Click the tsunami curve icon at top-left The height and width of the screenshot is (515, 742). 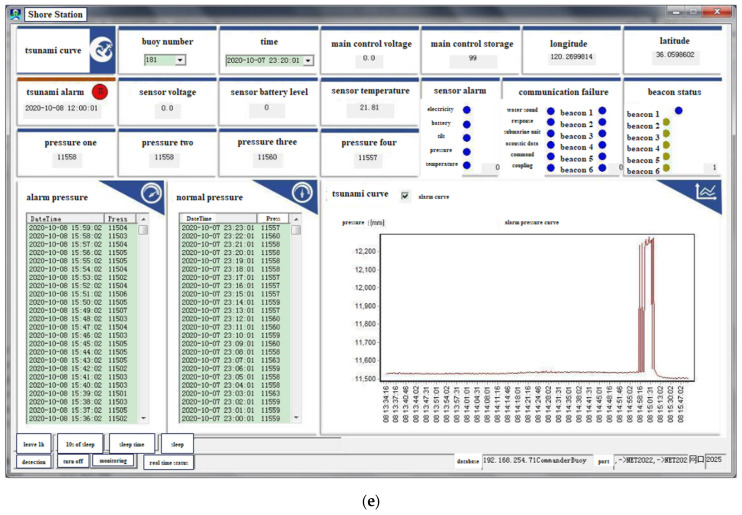point(99,47)
